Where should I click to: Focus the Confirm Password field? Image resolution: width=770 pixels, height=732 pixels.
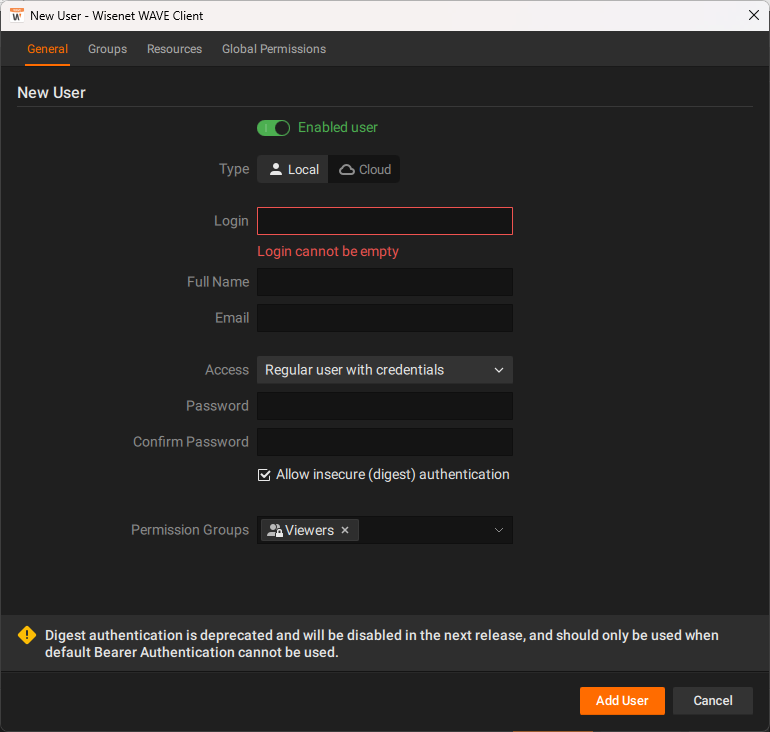pyautogui.click(x=385, y=442)
